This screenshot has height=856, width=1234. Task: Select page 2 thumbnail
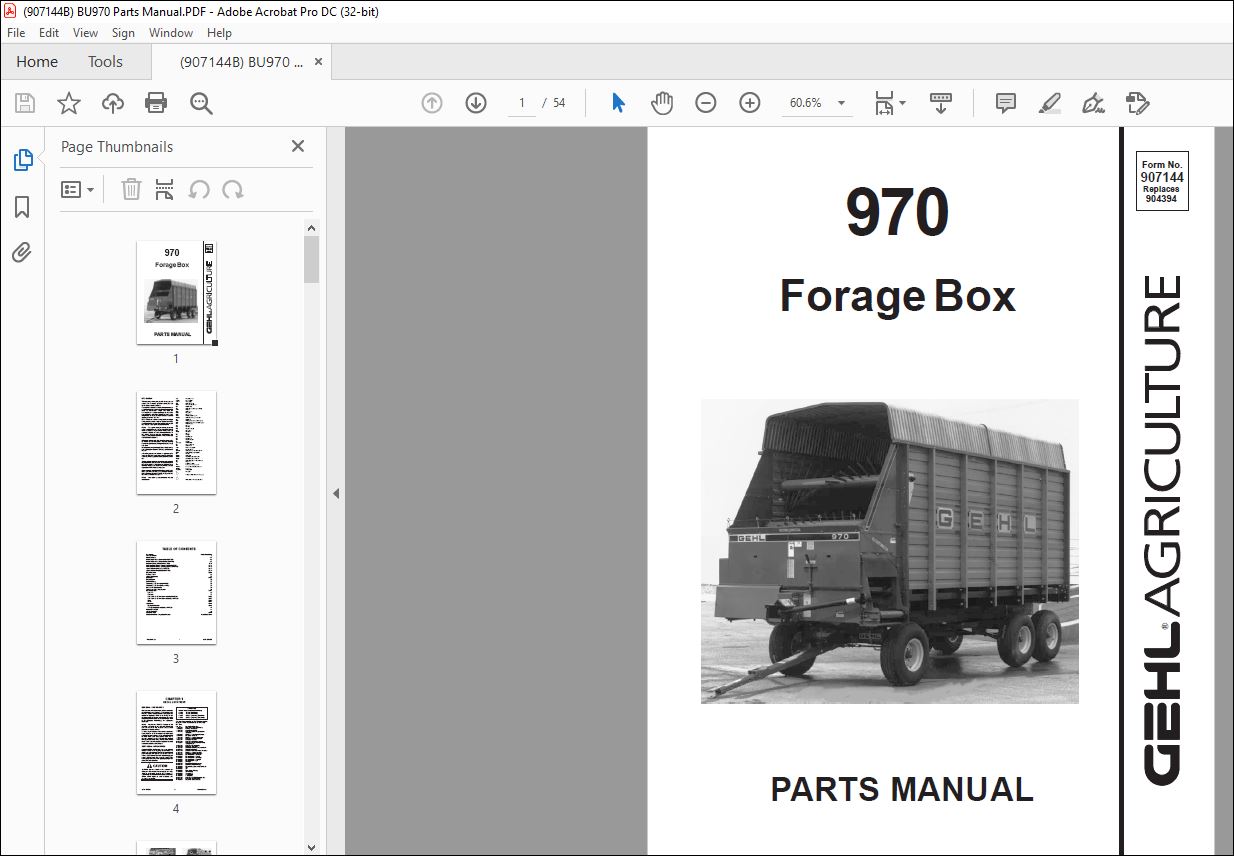click(176, 442)
